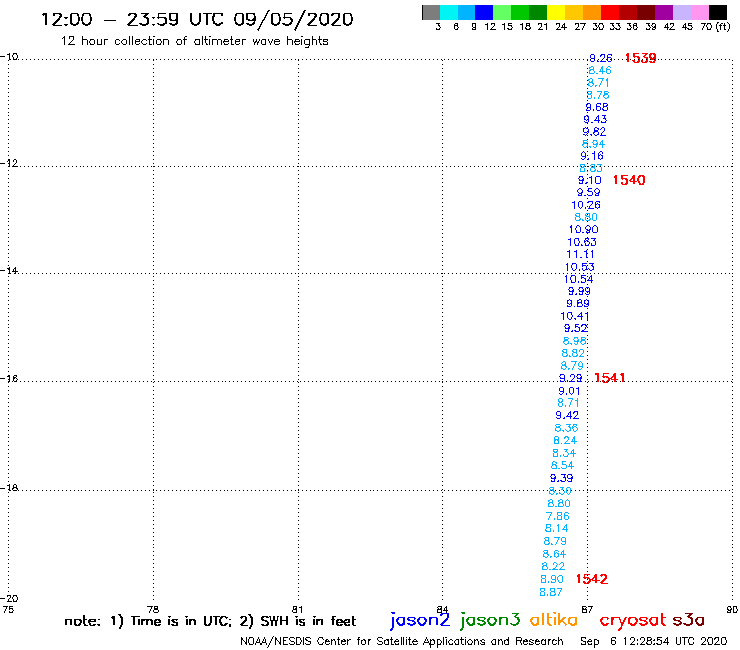The image size is (740, 650).
Task: Select the red pass label 1541
Action: tap(609, 378)
